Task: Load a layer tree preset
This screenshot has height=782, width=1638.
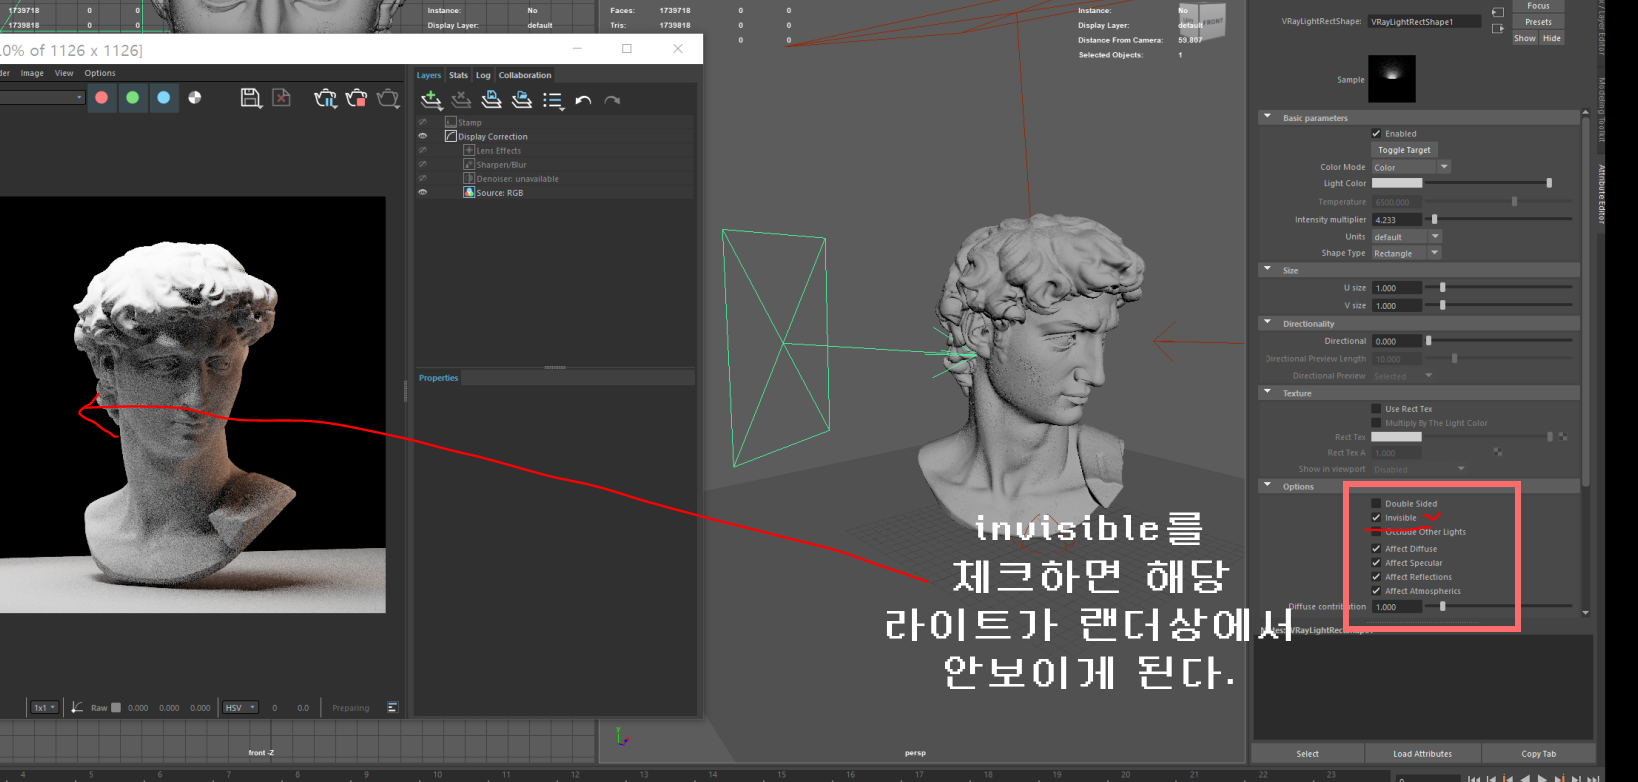Action: [522, 99]
